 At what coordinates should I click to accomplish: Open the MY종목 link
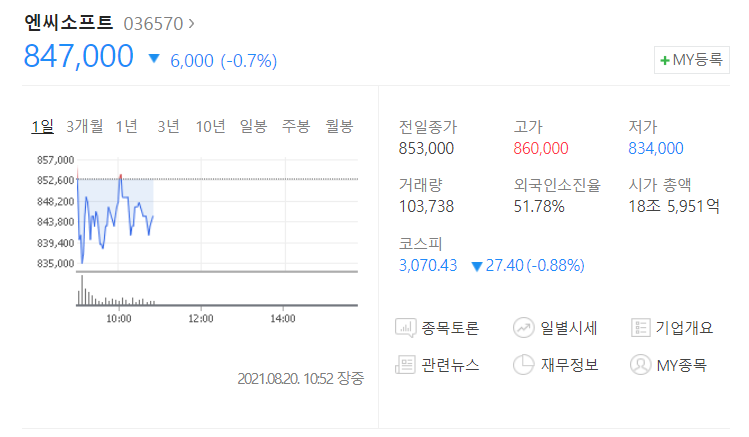(682, 365)
